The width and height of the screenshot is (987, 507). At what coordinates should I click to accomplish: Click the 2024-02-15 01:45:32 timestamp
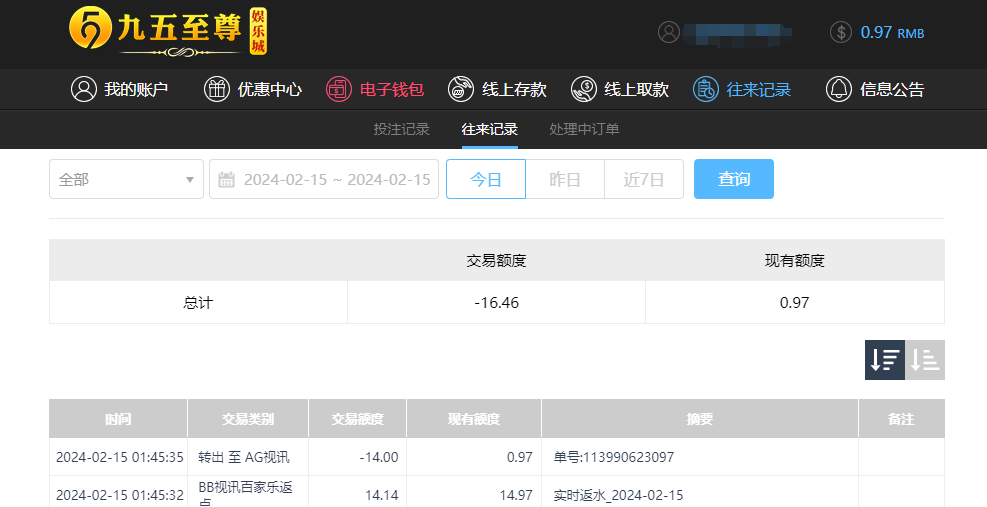[120, 495]
